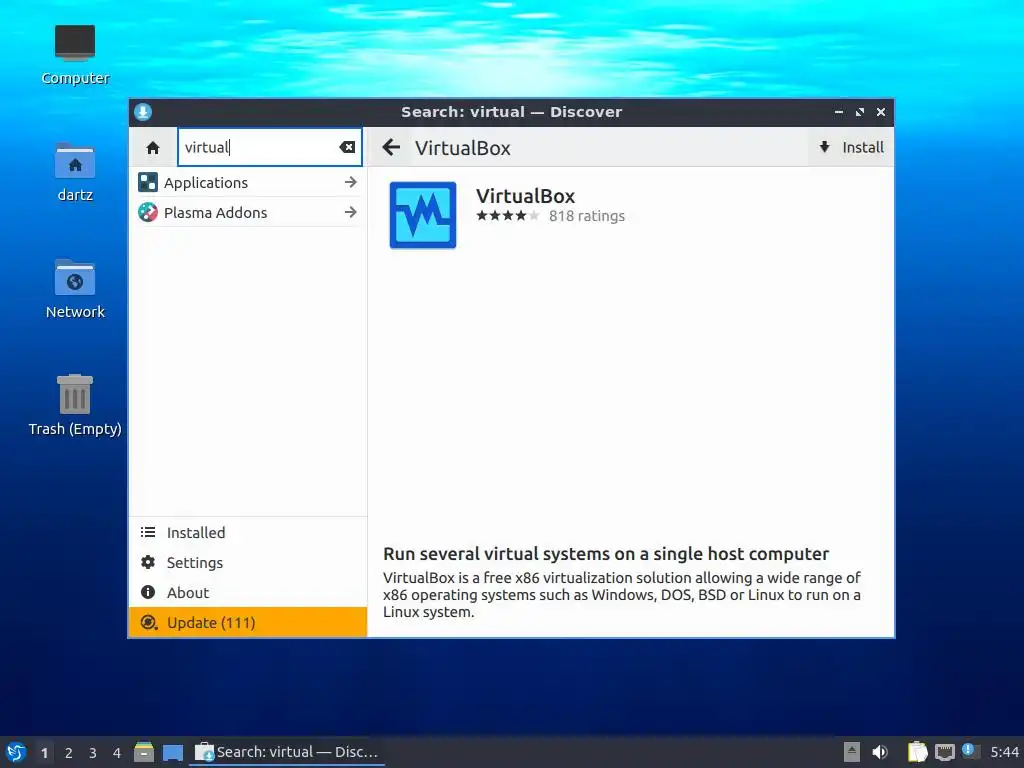Switch to virtual desktop 3

click(x=93, y=753)
